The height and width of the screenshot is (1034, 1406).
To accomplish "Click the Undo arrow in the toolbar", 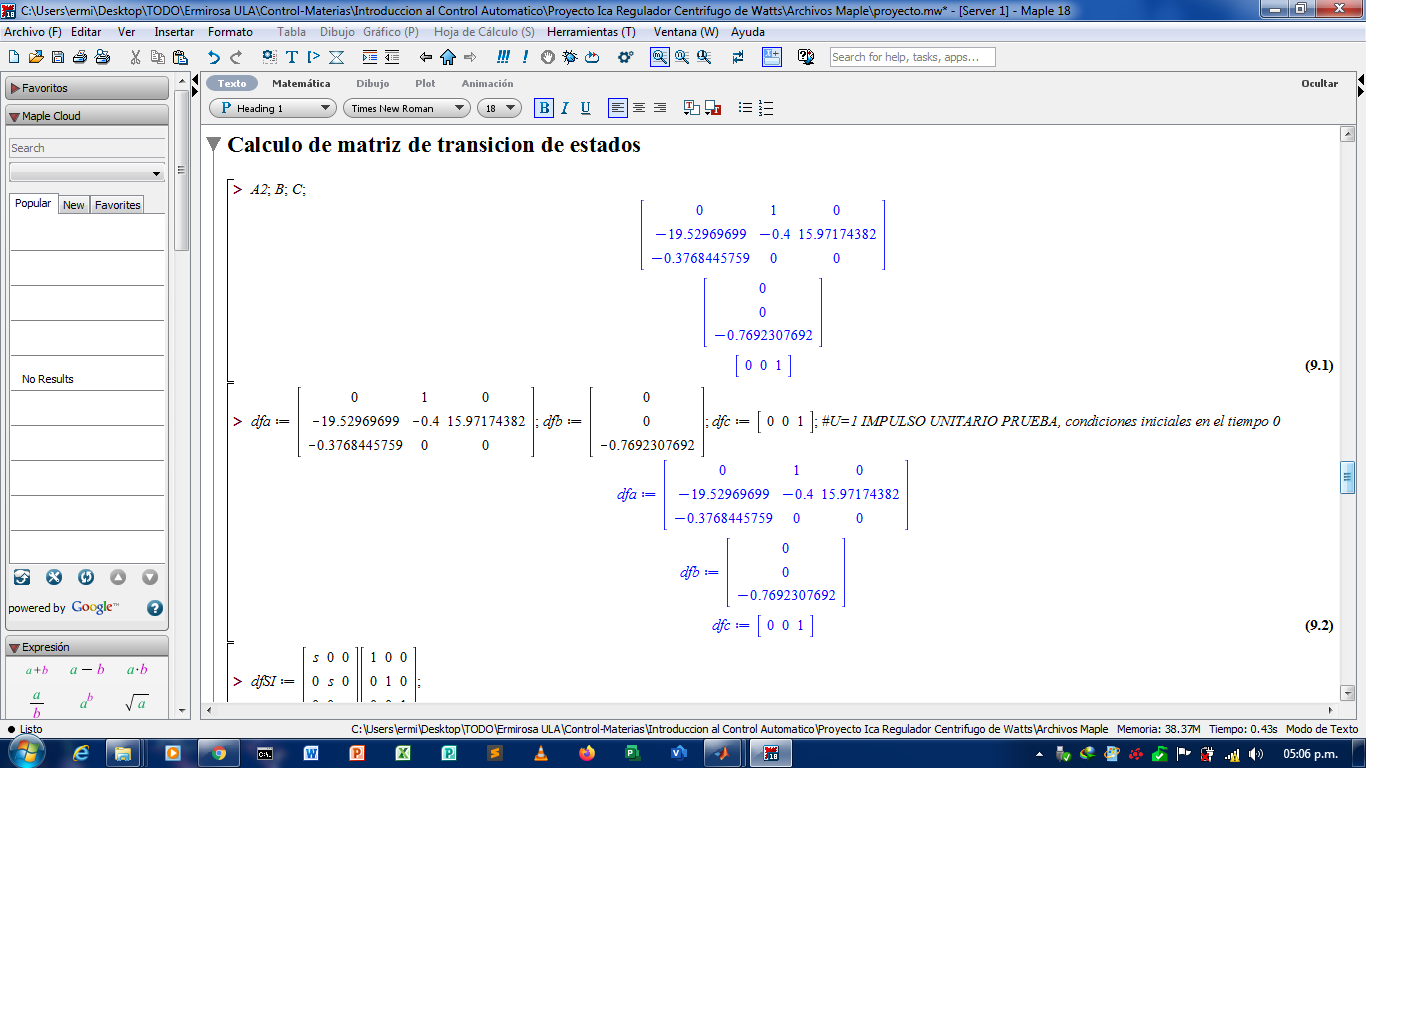I will coord(212,57).
